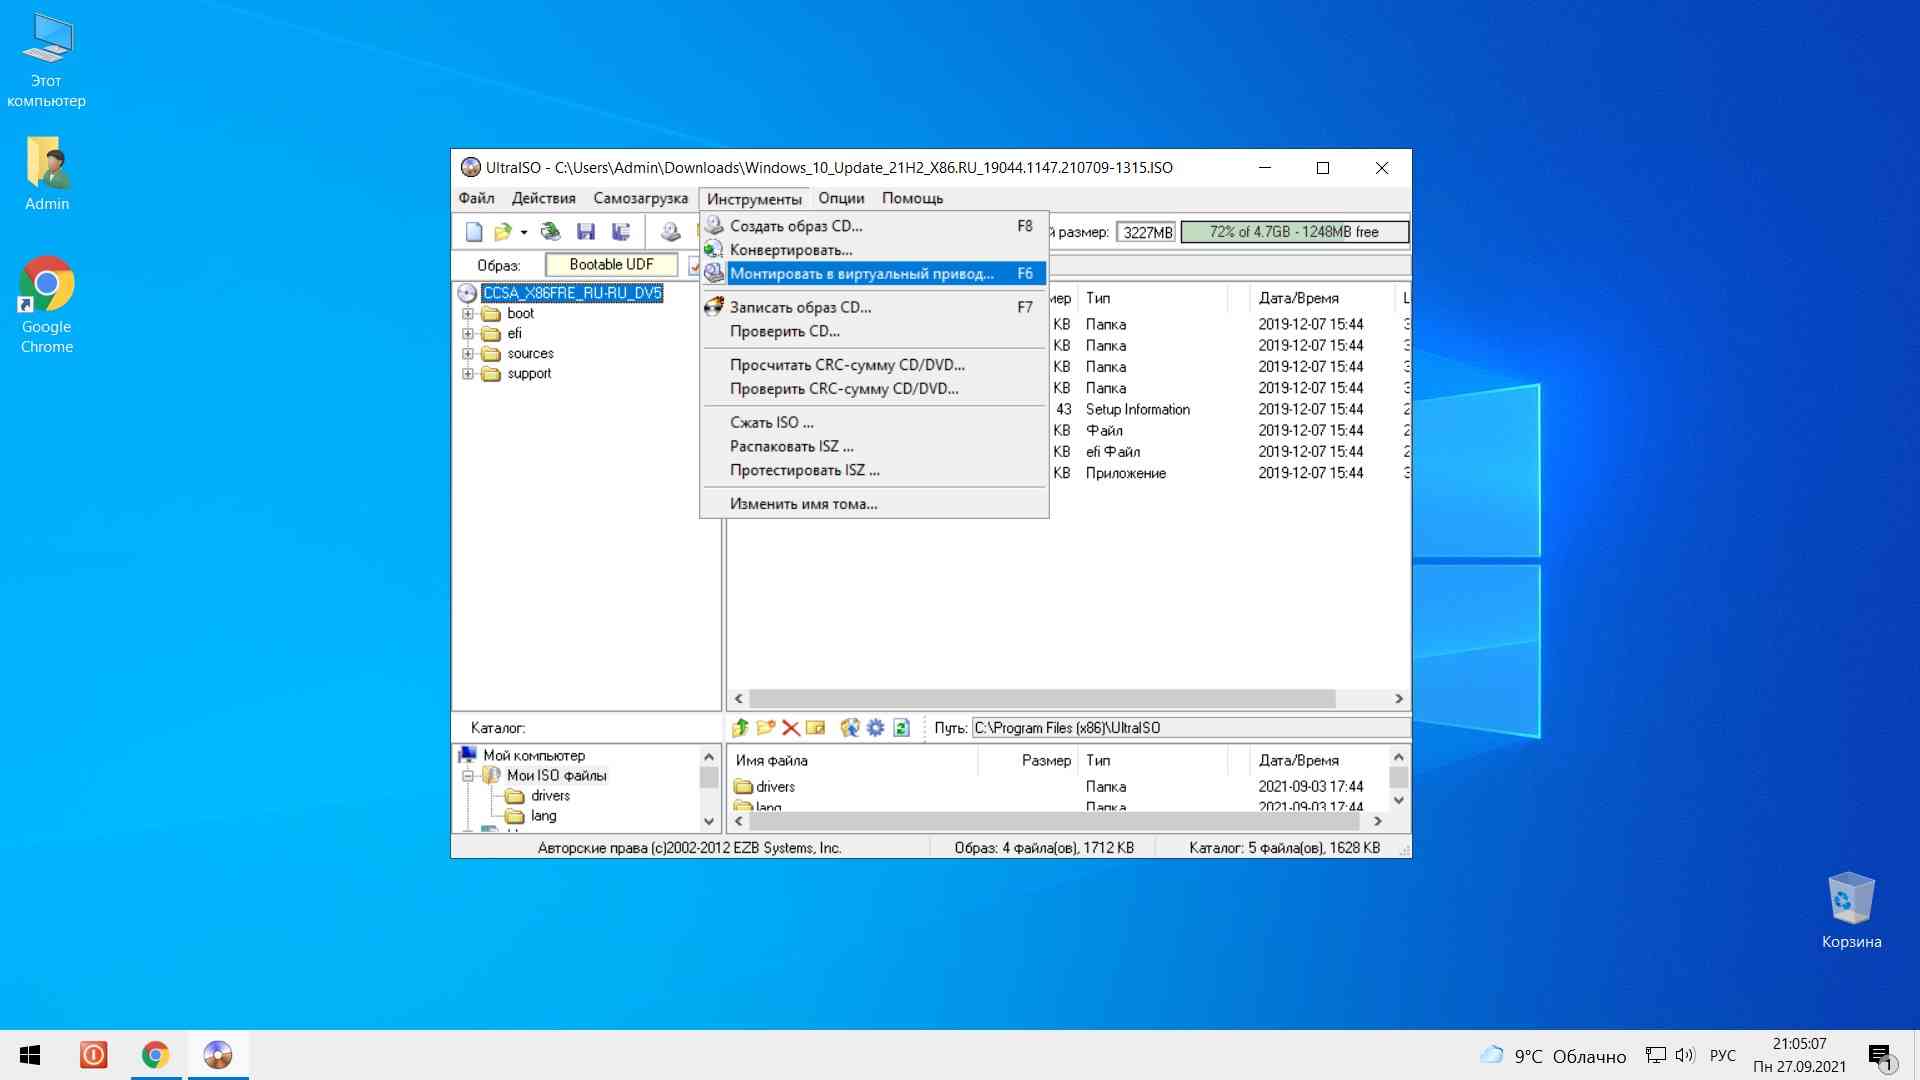Image resolution: width=1920 pixels, height=1080 pixels.
Task: Open the dropdown arrow next to Open icon
Action: [x=524, y=233]
